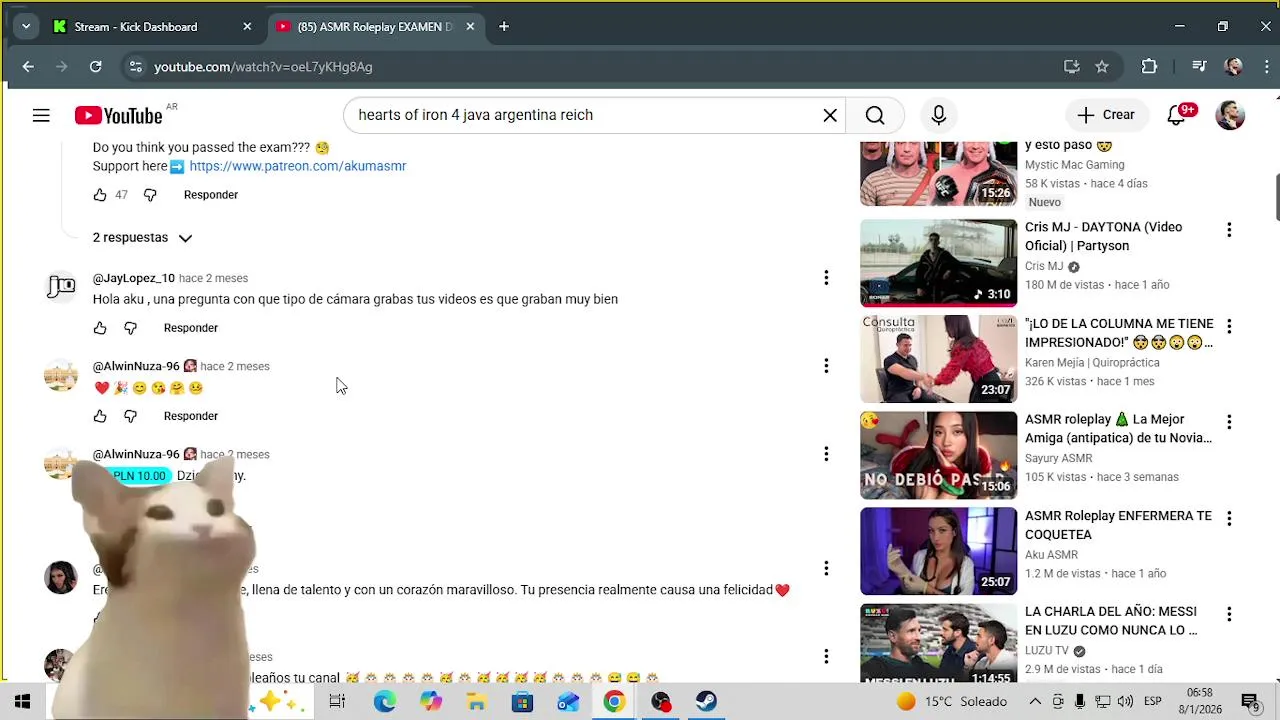
Task: Open Chrome media controls icon
Action: 1199,67
